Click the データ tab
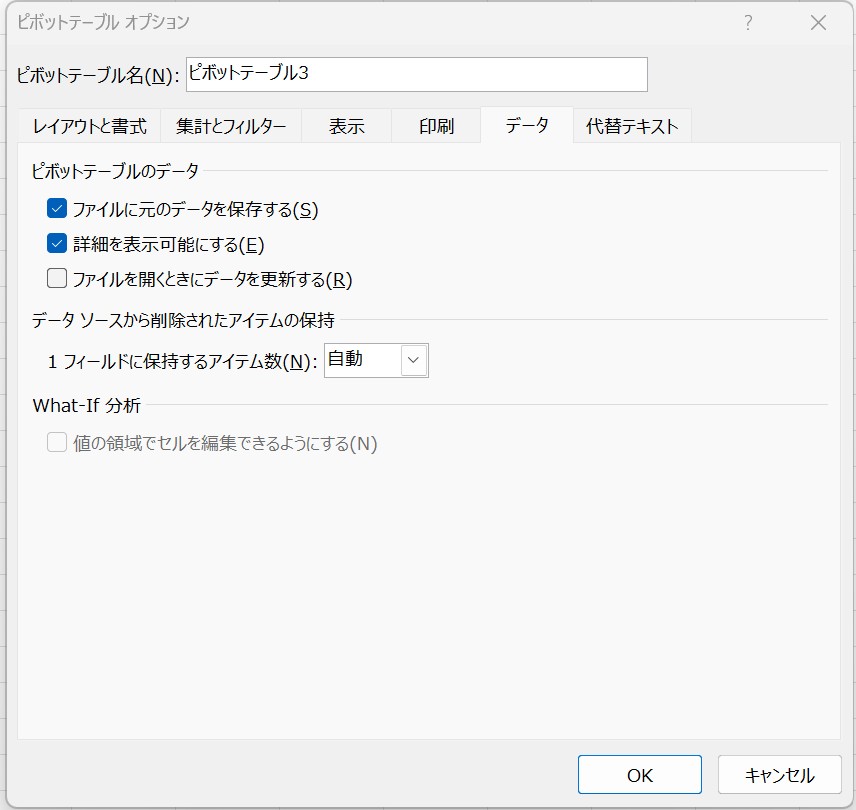 (526, 126)
